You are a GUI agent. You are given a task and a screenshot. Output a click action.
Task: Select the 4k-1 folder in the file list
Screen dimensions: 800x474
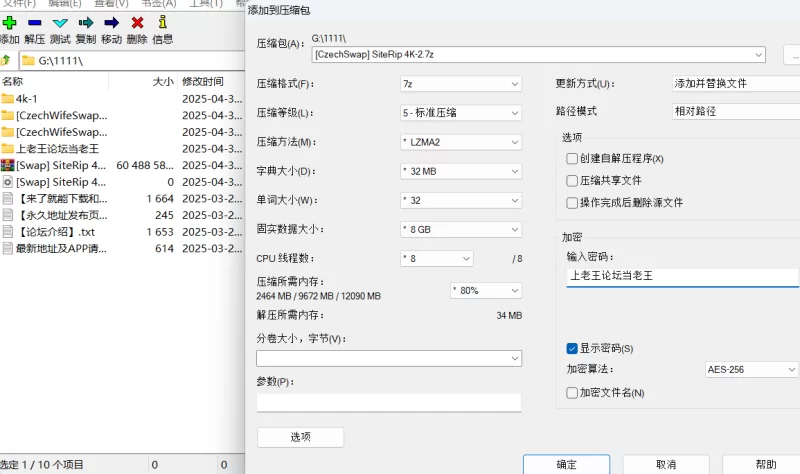tap(27, 99)
